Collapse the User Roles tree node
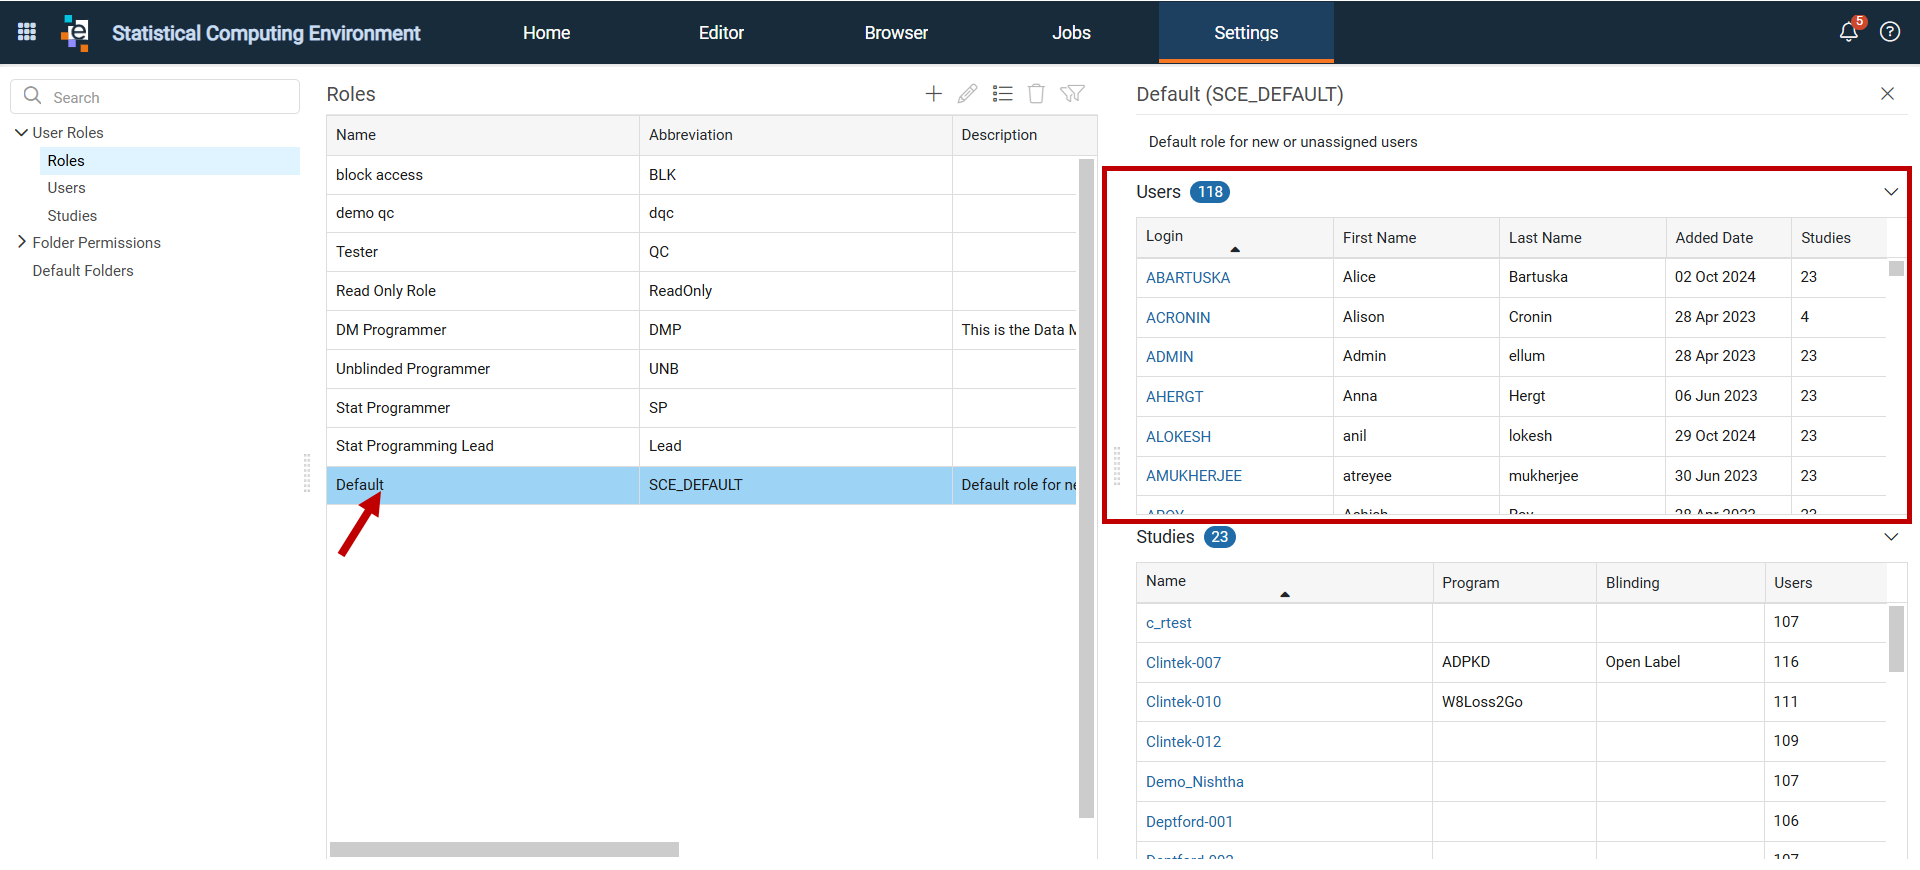Viewport: 1920px width, 870px height. 21,132
